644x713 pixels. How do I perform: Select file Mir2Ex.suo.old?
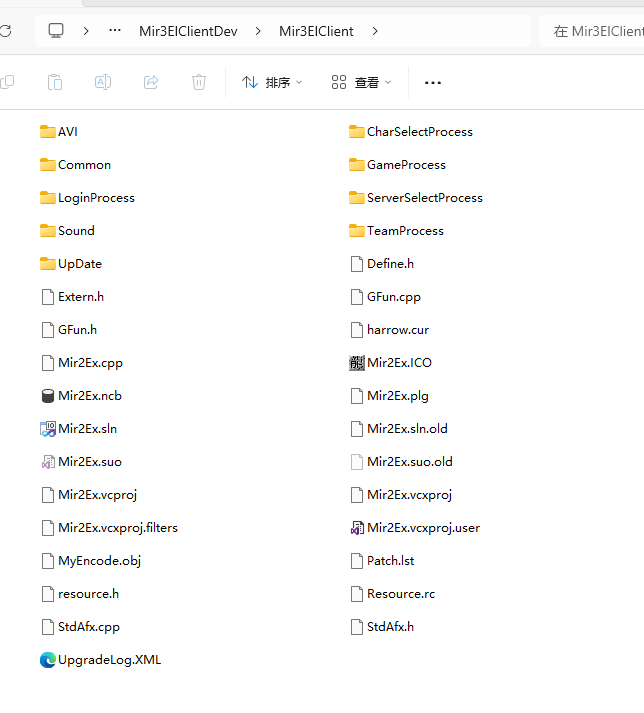pos(402,462)
